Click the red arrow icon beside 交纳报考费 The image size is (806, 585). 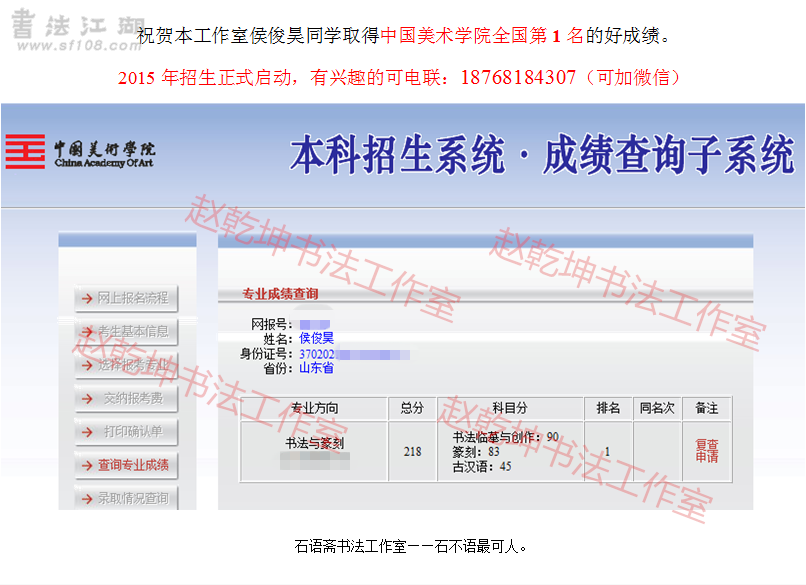click(x=87, y=398)
